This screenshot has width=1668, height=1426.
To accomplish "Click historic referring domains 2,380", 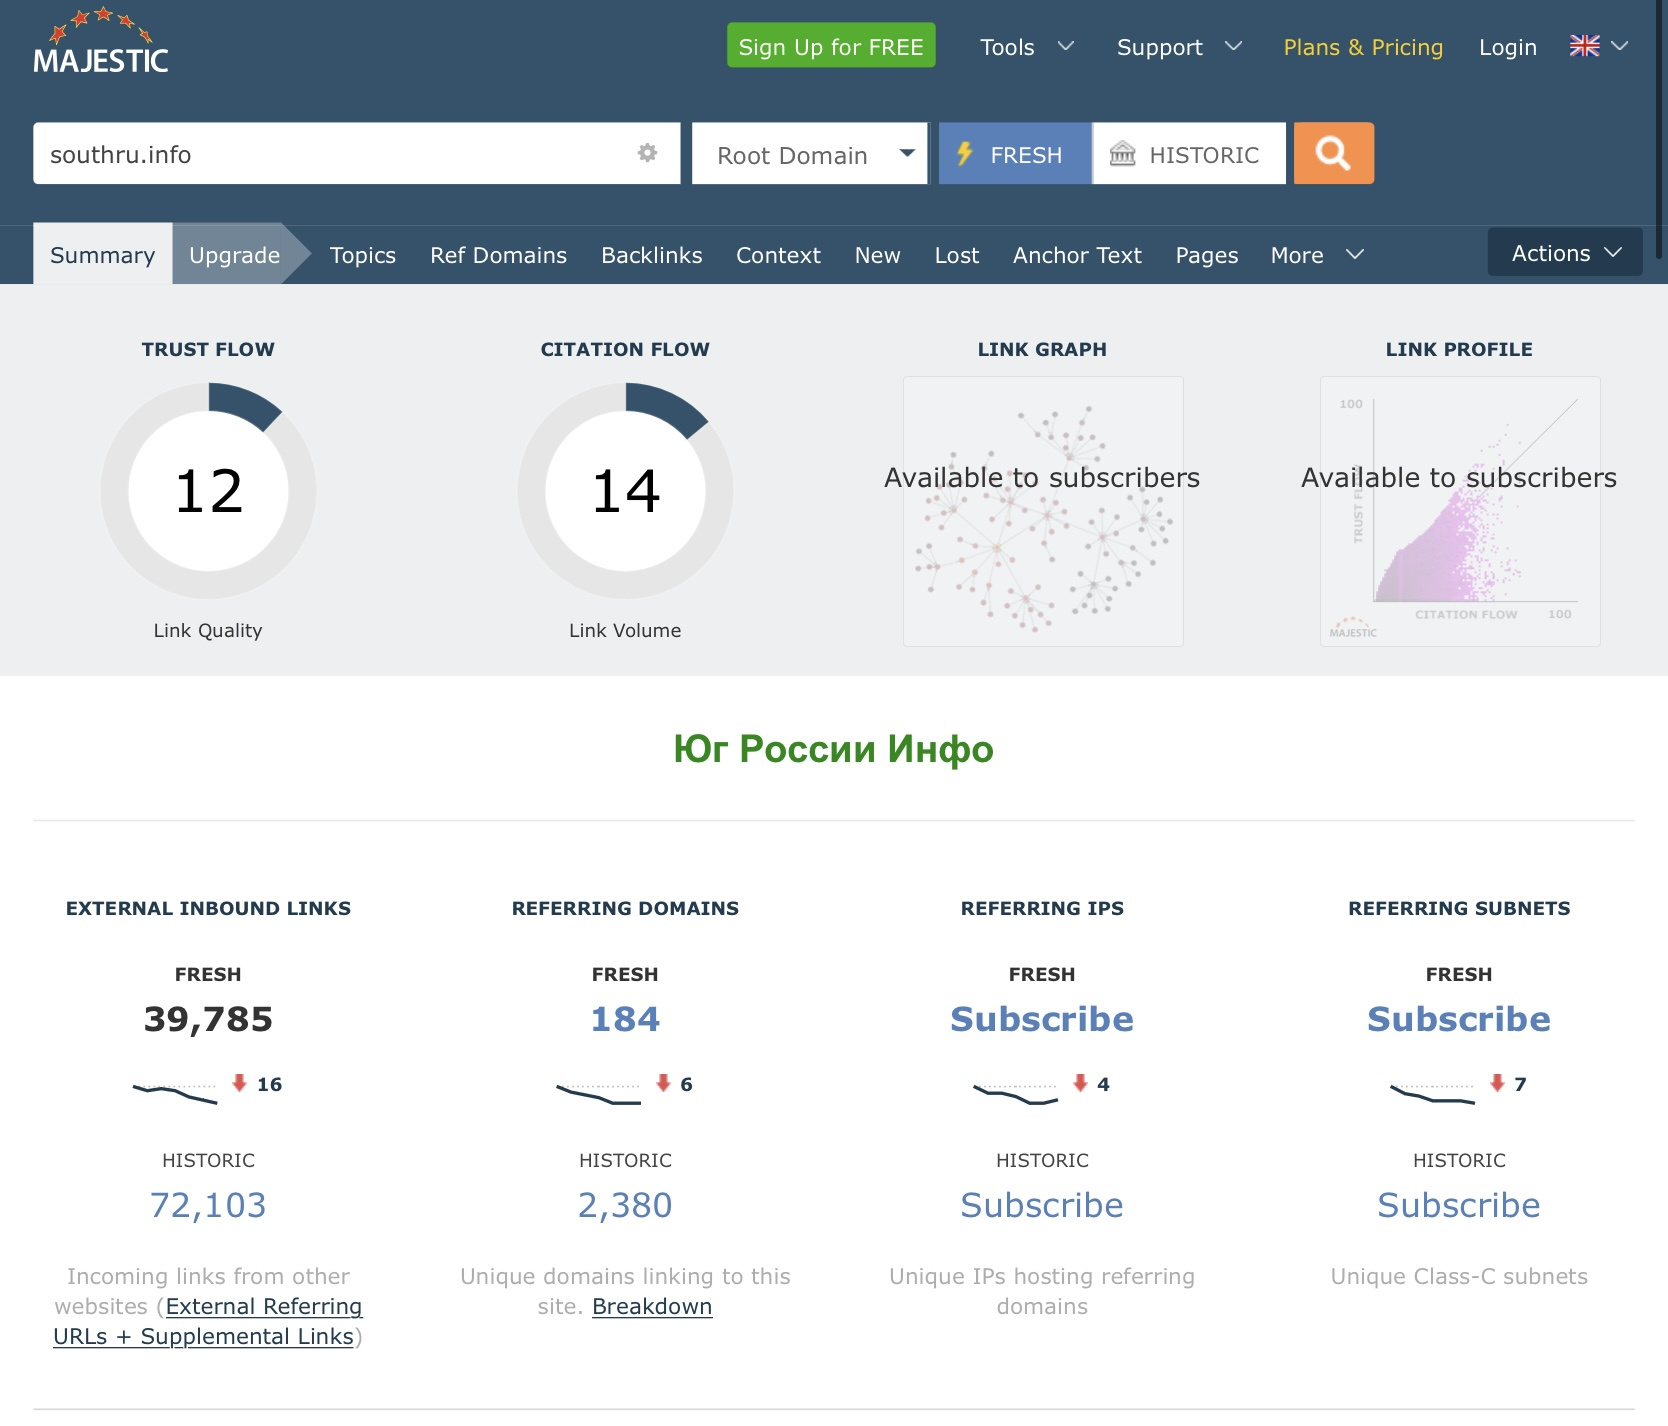I will pos(625,1205).
